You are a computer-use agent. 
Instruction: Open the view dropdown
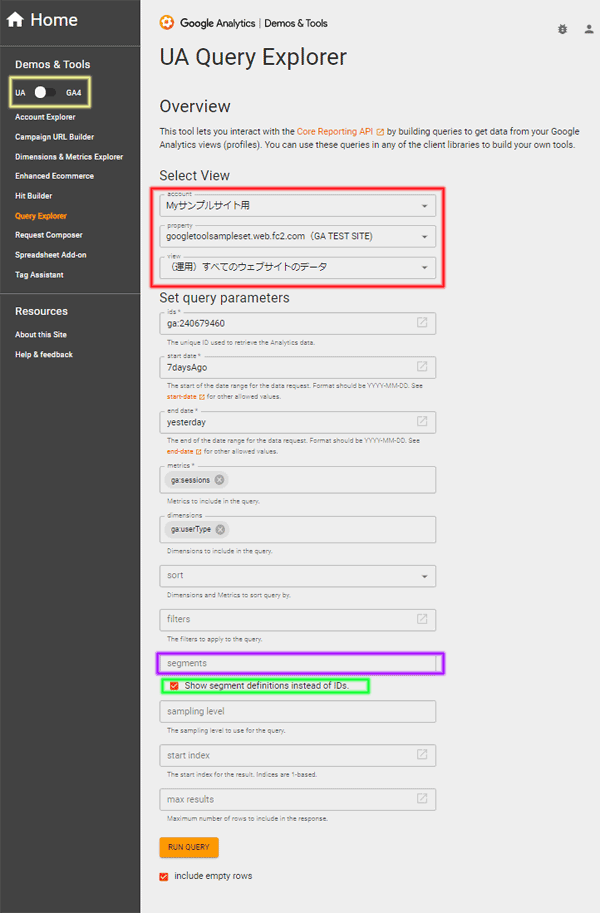(x=298, y=267)
